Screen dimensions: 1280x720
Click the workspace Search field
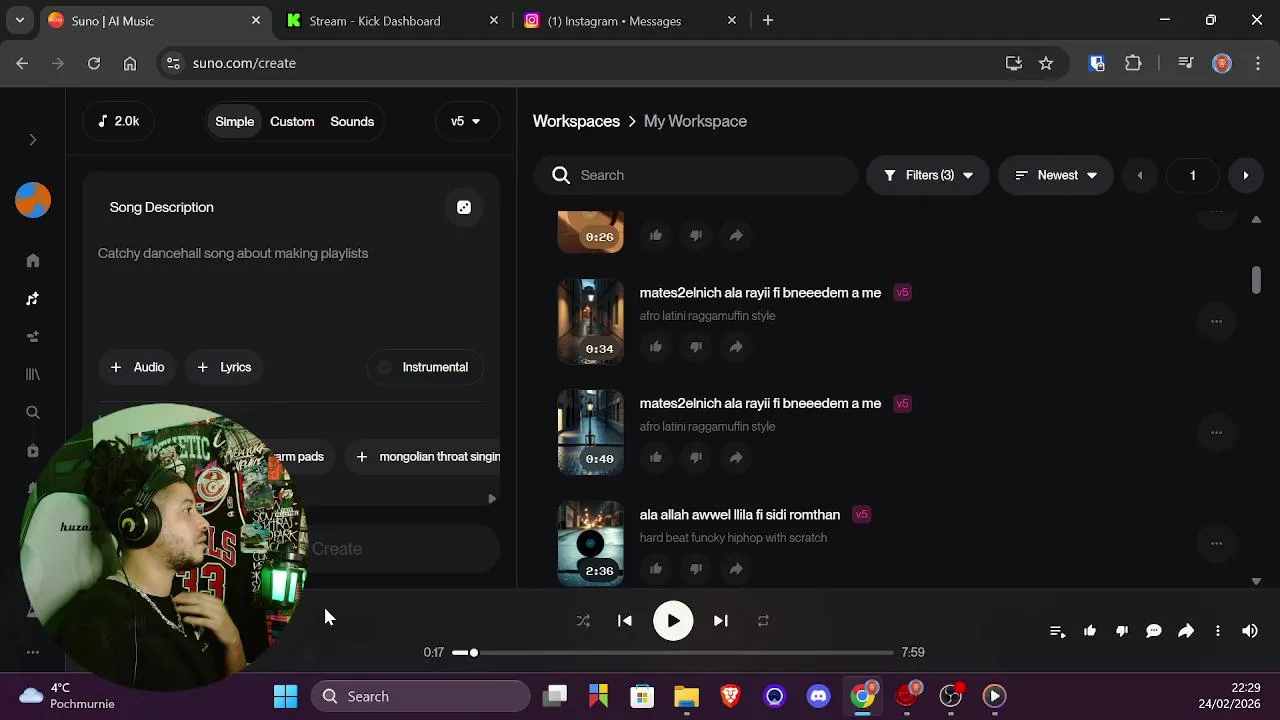(x=696, y=175)
